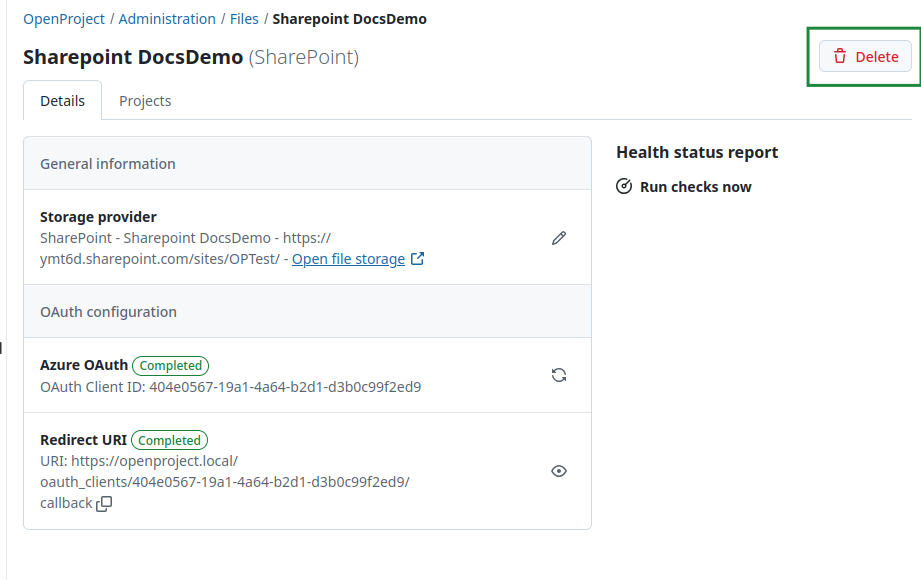Click the Delete button
The width and height of the screenshot is (921, 580).
pyautogui.click(x=864, y=56)
